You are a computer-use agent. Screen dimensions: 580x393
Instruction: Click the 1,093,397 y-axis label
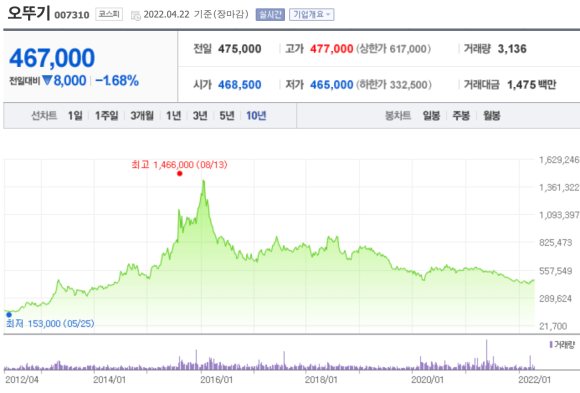559,215
